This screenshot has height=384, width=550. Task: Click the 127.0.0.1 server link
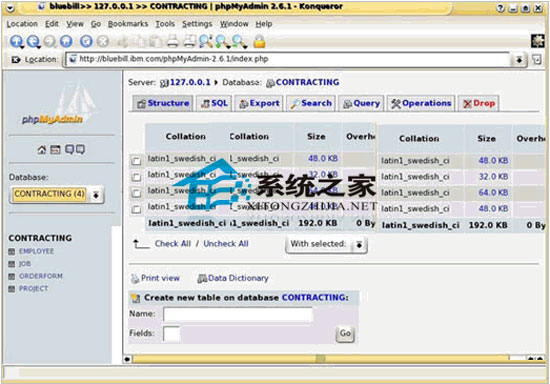(190, 82)
